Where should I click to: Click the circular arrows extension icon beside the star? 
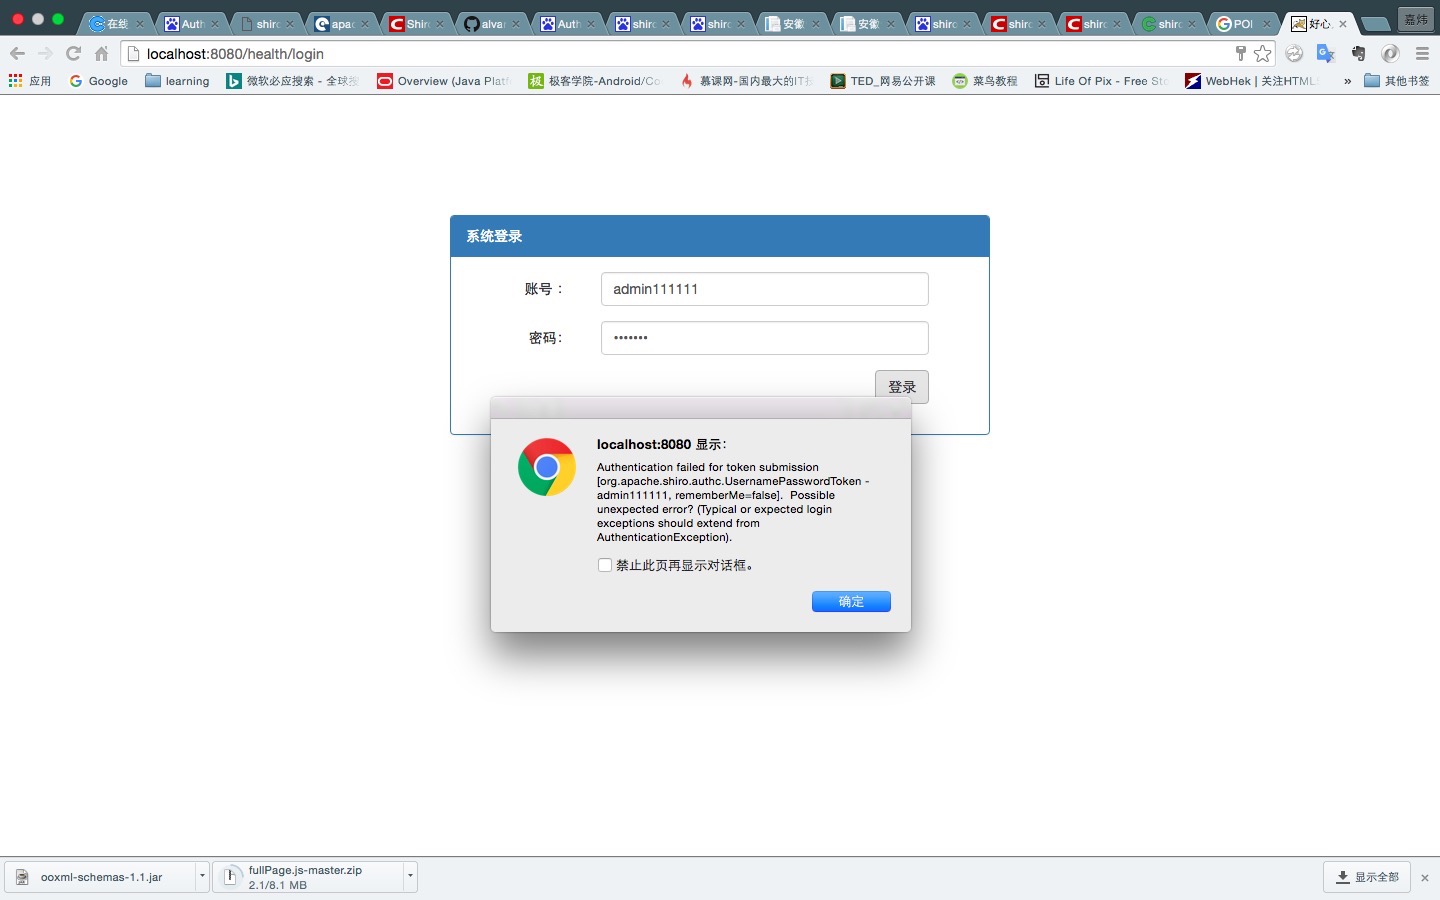1294,54
